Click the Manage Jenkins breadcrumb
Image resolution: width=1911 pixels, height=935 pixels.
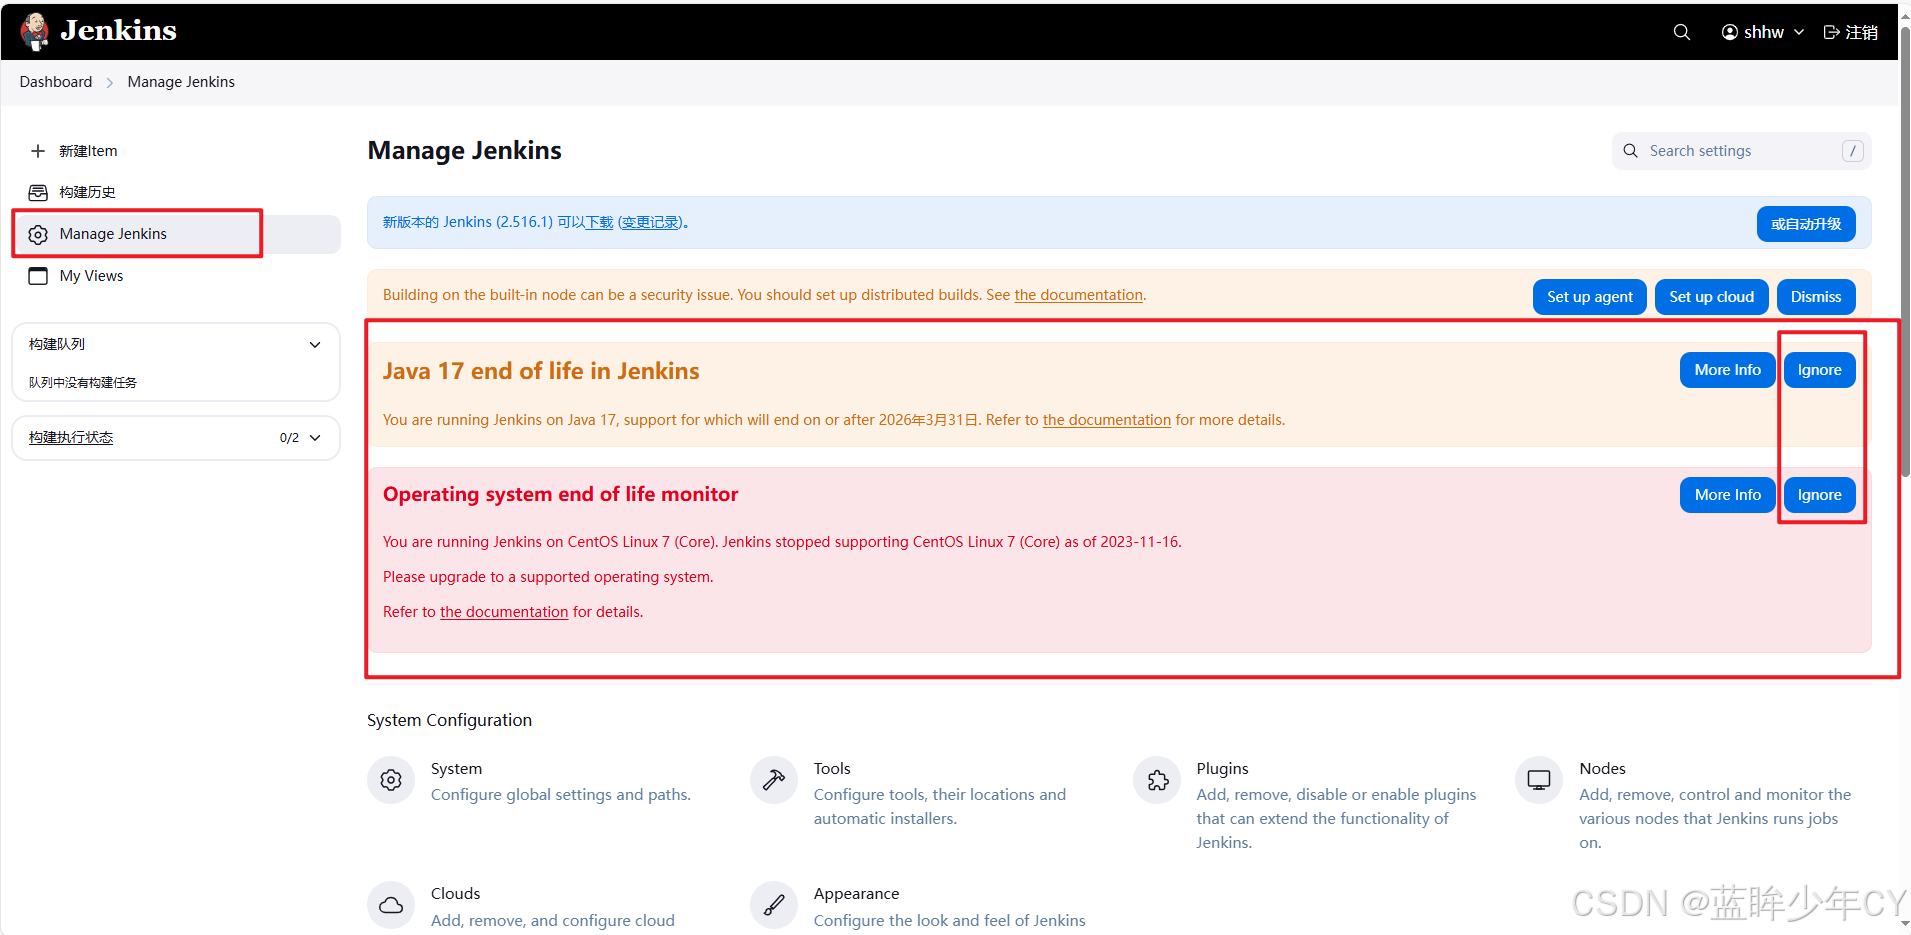[181, 82]
